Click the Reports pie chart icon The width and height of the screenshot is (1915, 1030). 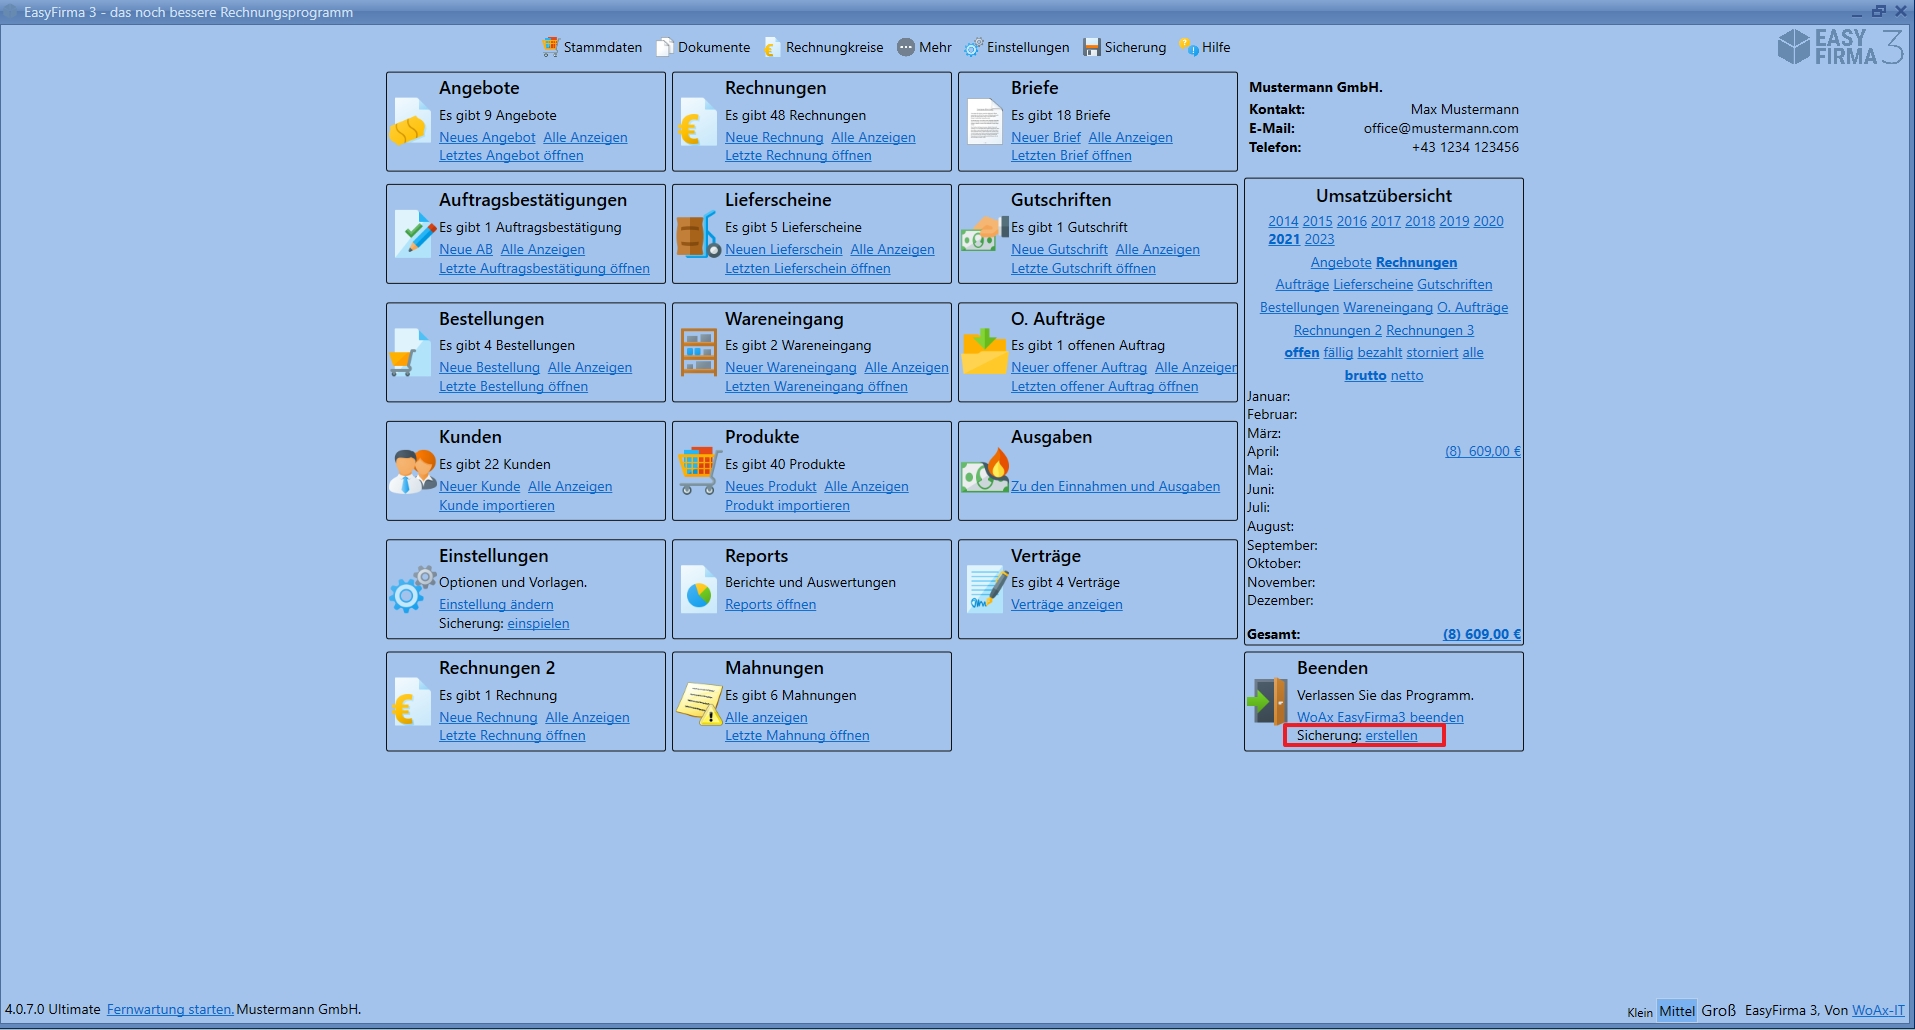tap(699, 590)
